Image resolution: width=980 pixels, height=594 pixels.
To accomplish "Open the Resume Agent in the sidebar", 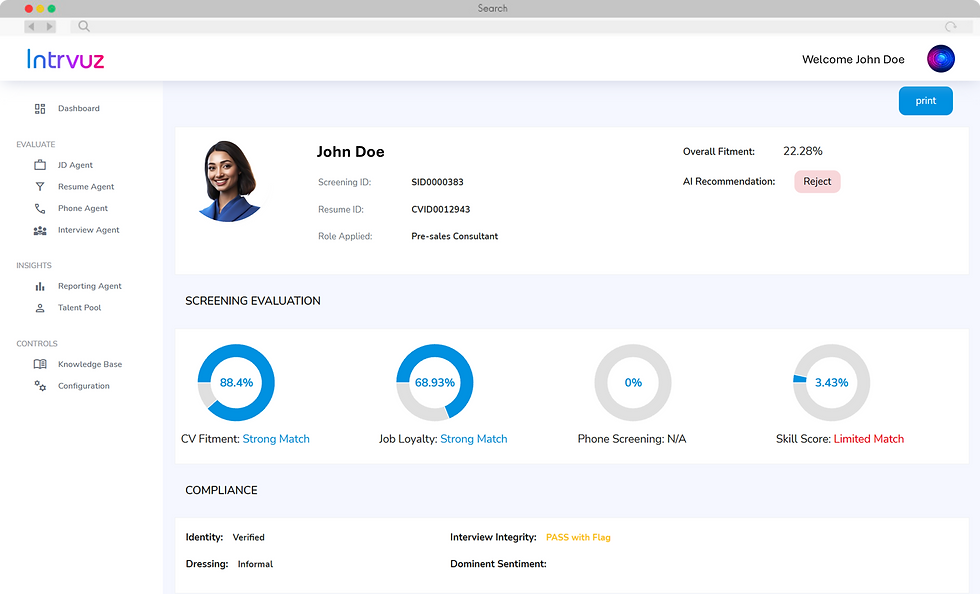I will point(40,187).
